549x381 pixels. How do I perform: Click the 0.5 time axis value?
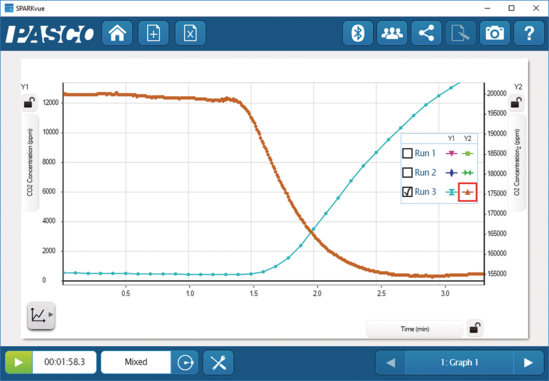click(126, 293)
